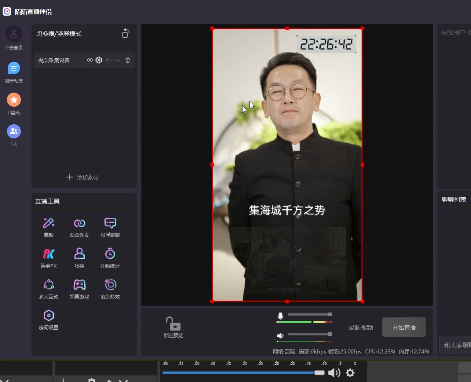Open the hexagon settings tool

[x=49, y=315]
